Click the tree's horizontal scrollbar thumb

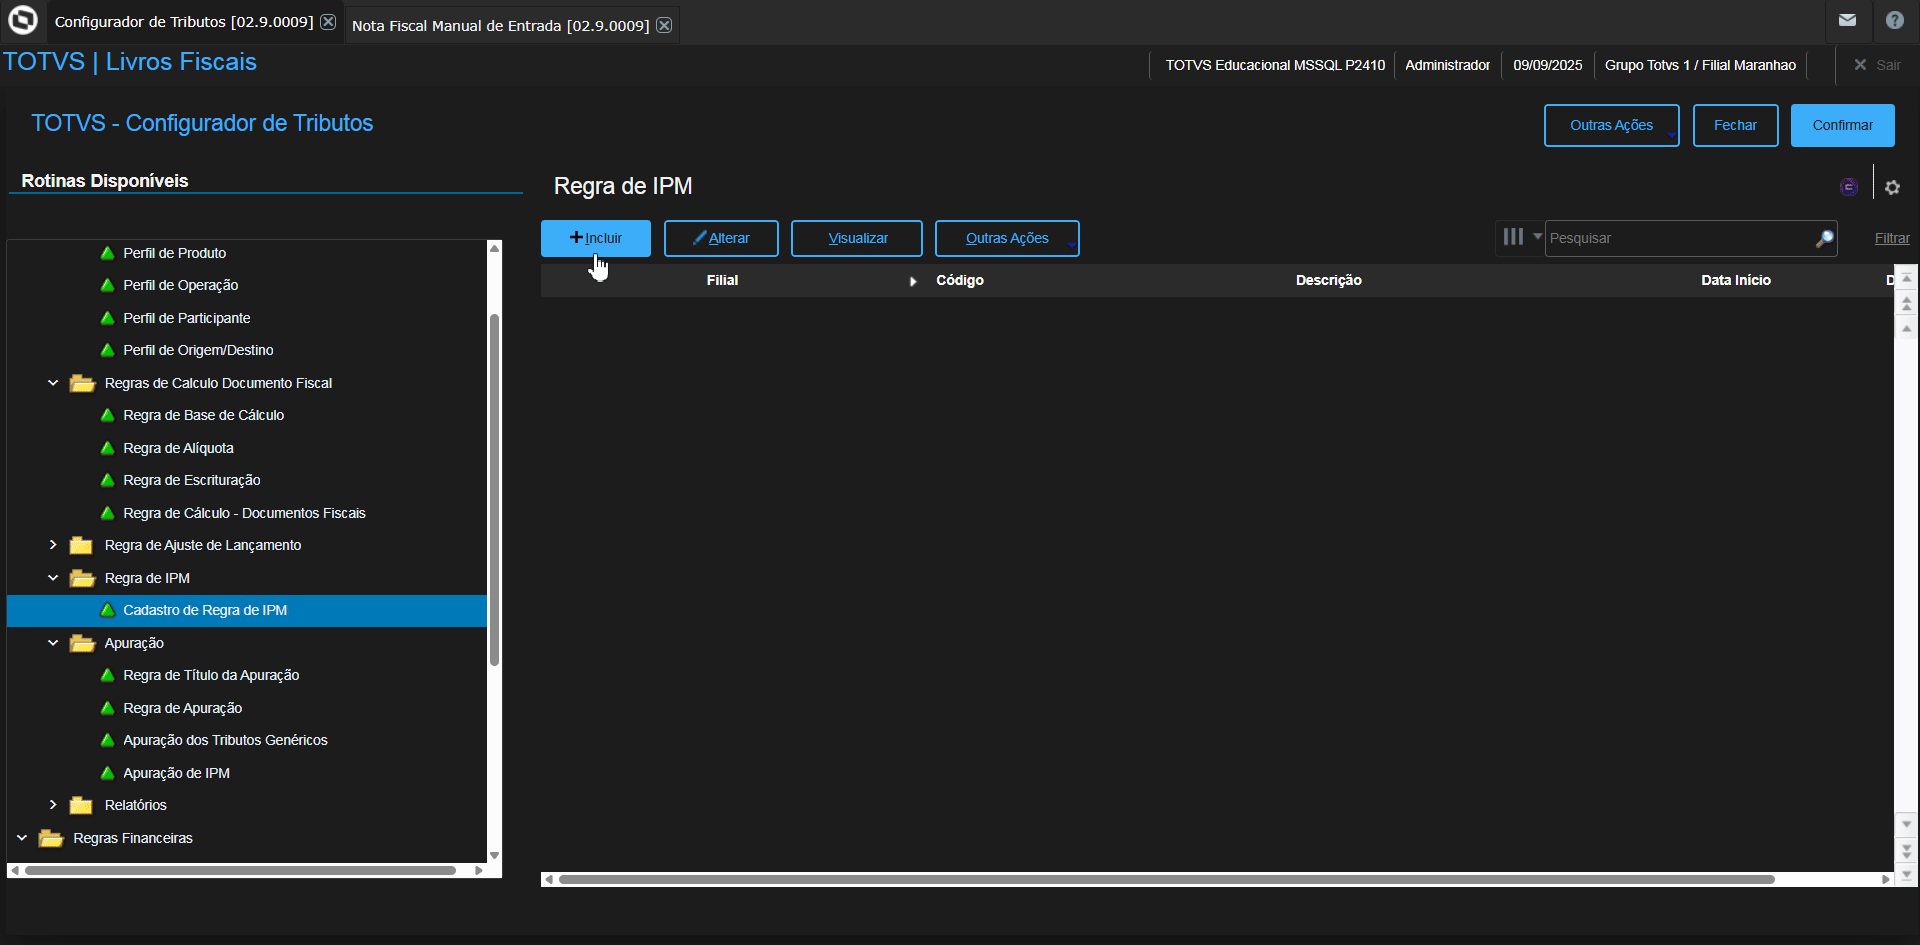point(240,870)
